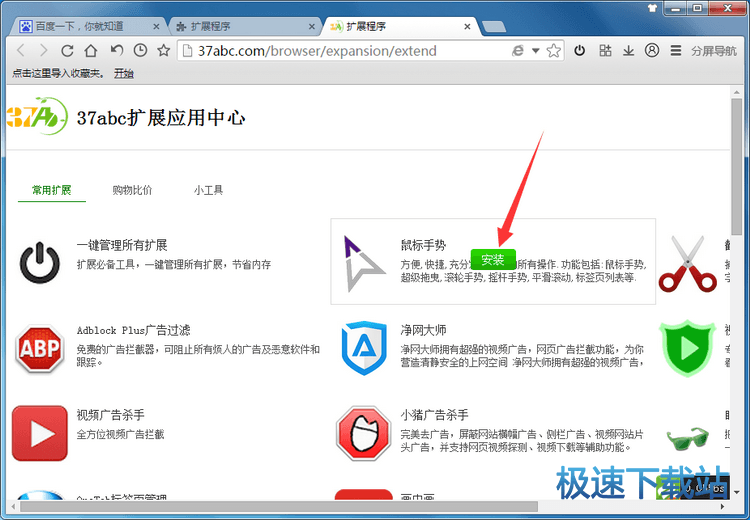Open browsing history clock icon
Screen dimensions: 750x520
[140, 50]
